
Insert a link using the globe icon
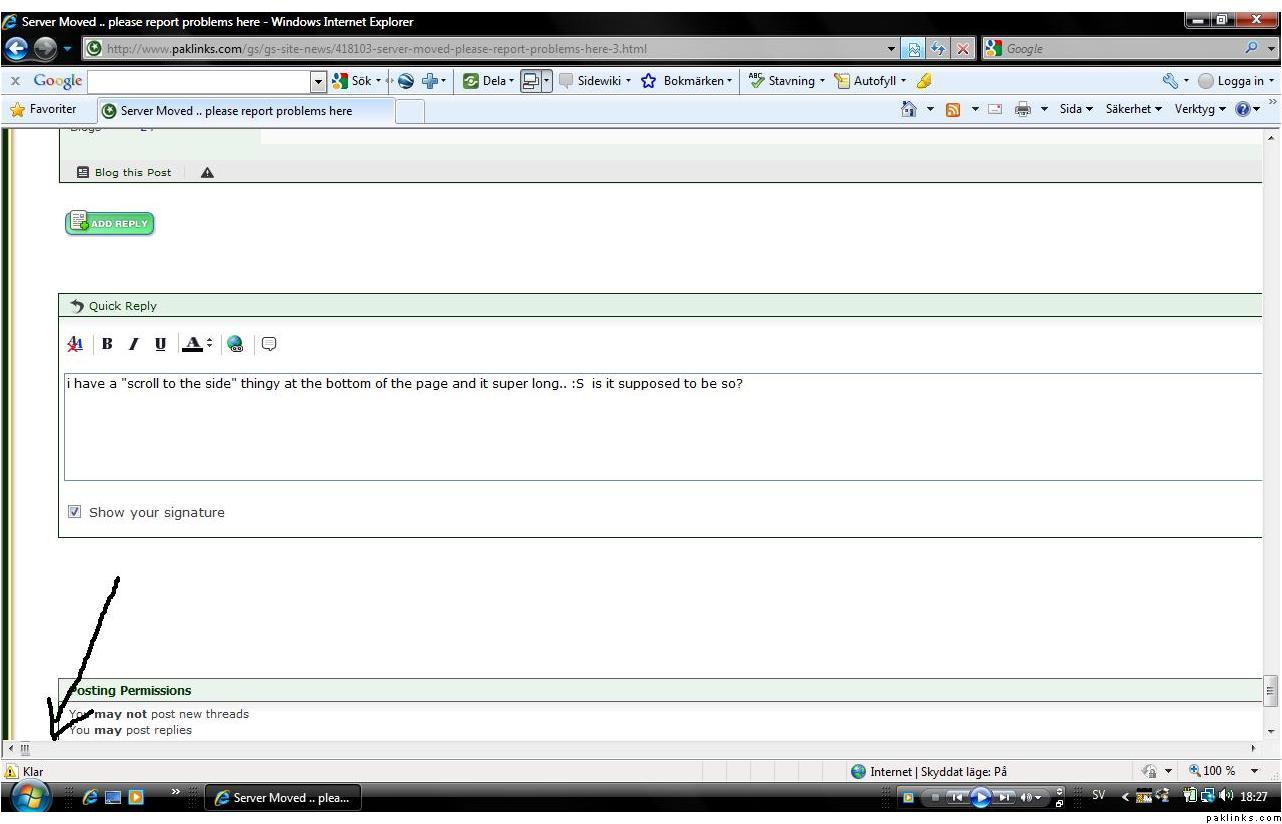[x=235, y=344]
